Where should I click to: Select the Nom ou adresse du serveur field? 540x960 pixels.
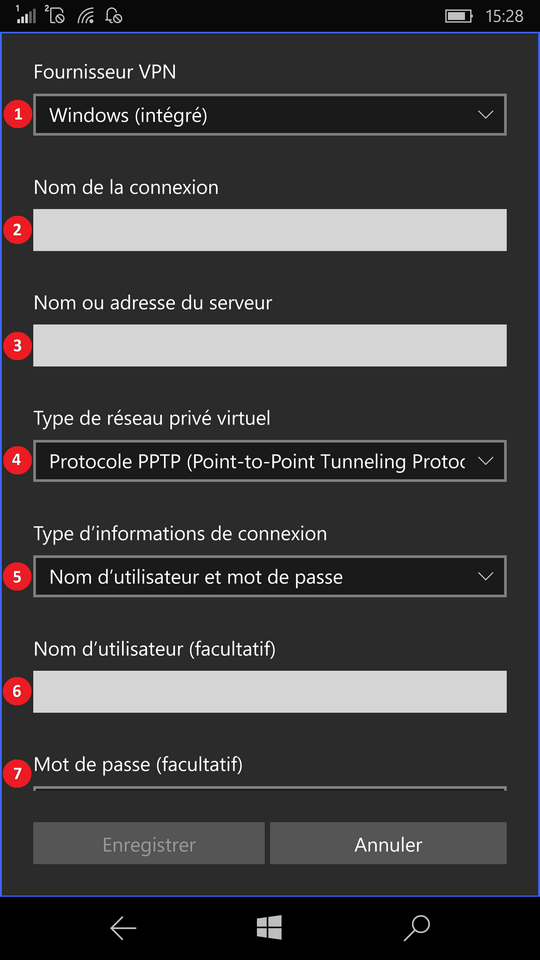[x=270, y=345]
